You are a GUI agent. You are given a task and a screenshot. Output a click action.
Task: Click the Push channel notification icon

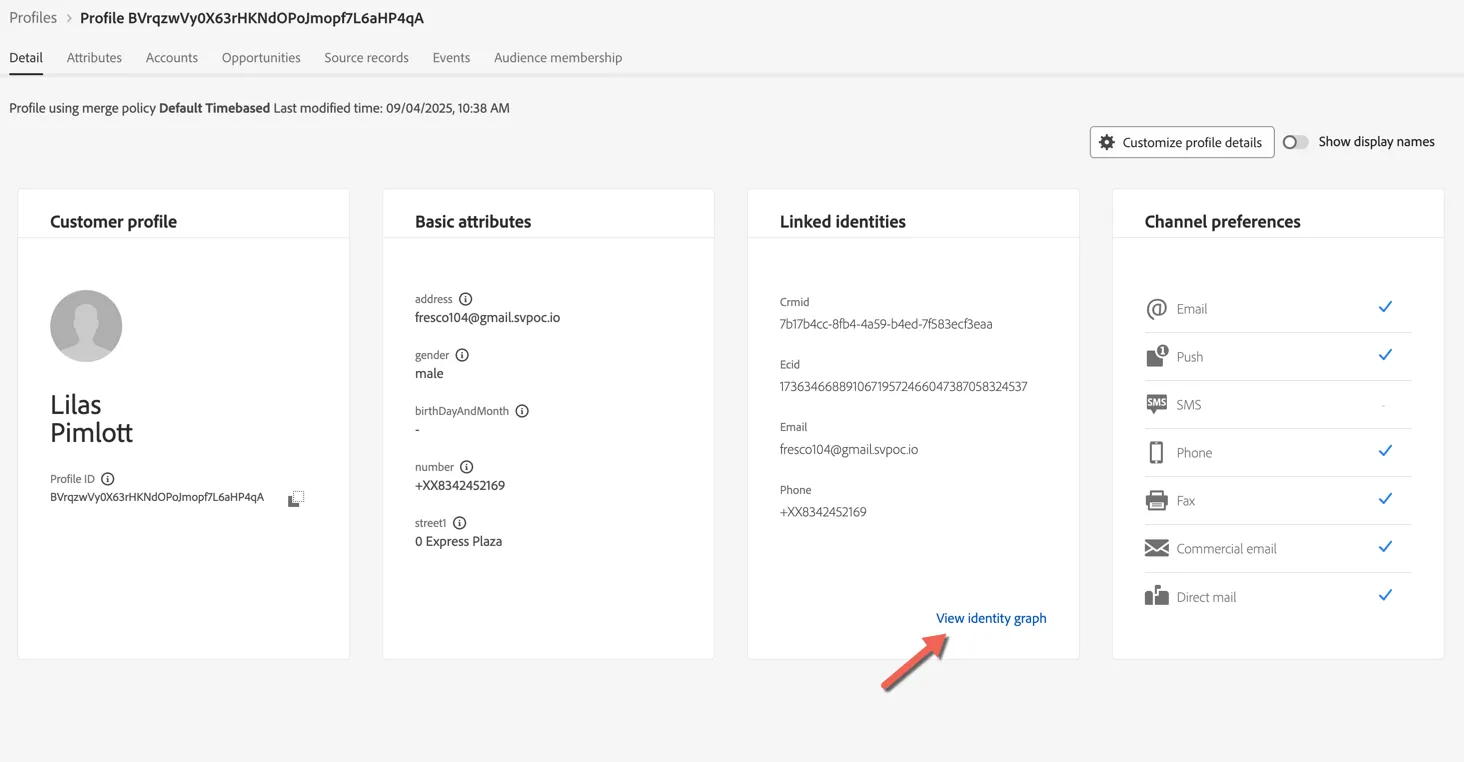pyautogui.click(x=1156, y=356)
